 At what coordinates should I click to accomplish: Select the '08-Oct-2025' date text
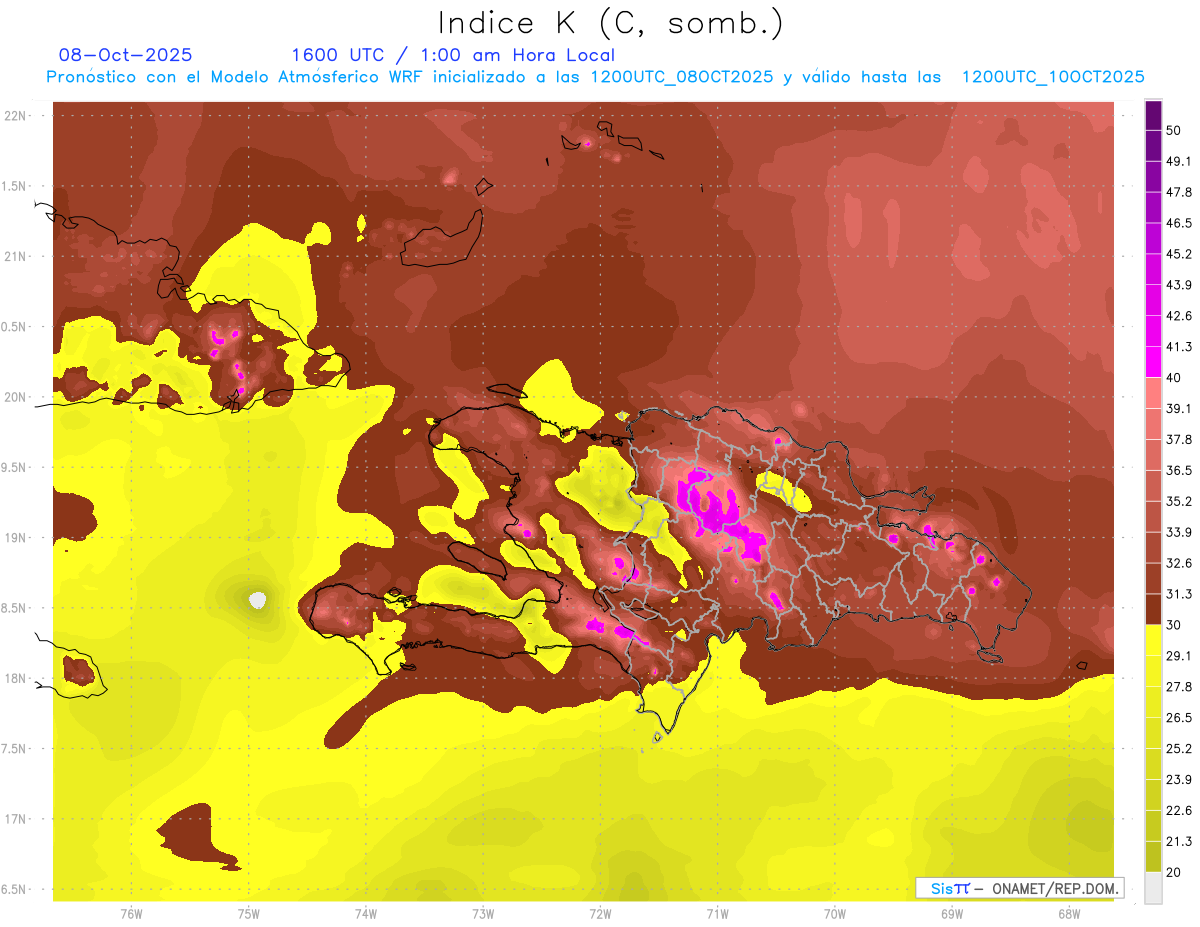pos(125,55)
